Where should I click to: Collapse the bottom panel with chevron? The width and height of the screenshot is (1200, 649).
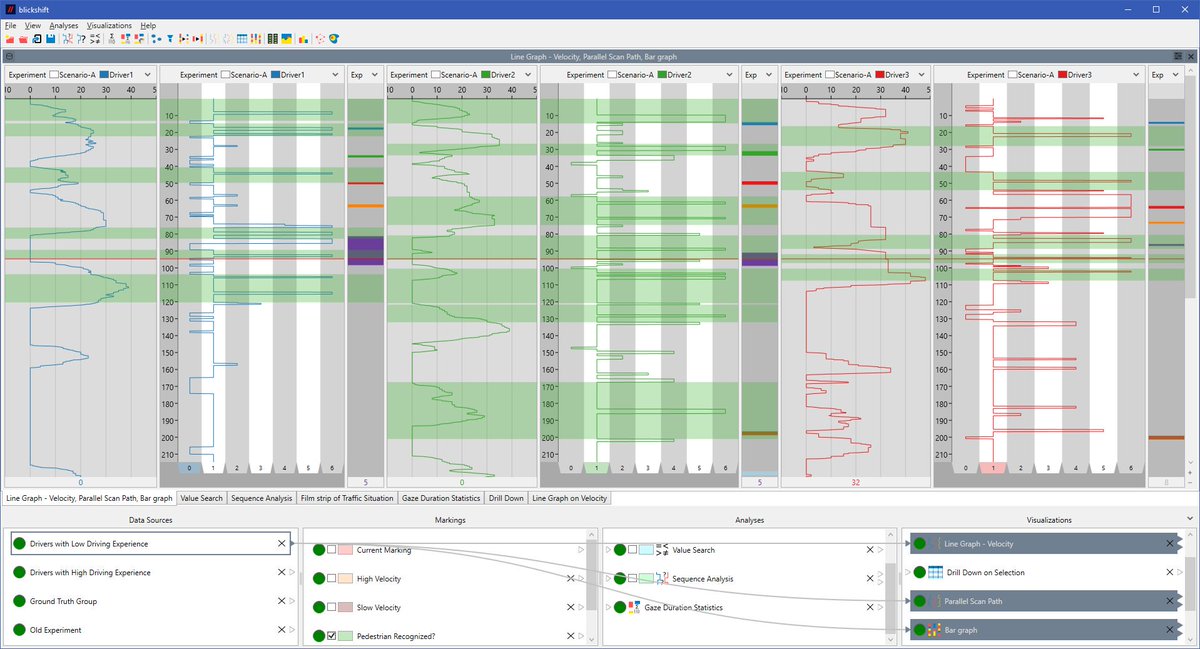click(1189, 519)
